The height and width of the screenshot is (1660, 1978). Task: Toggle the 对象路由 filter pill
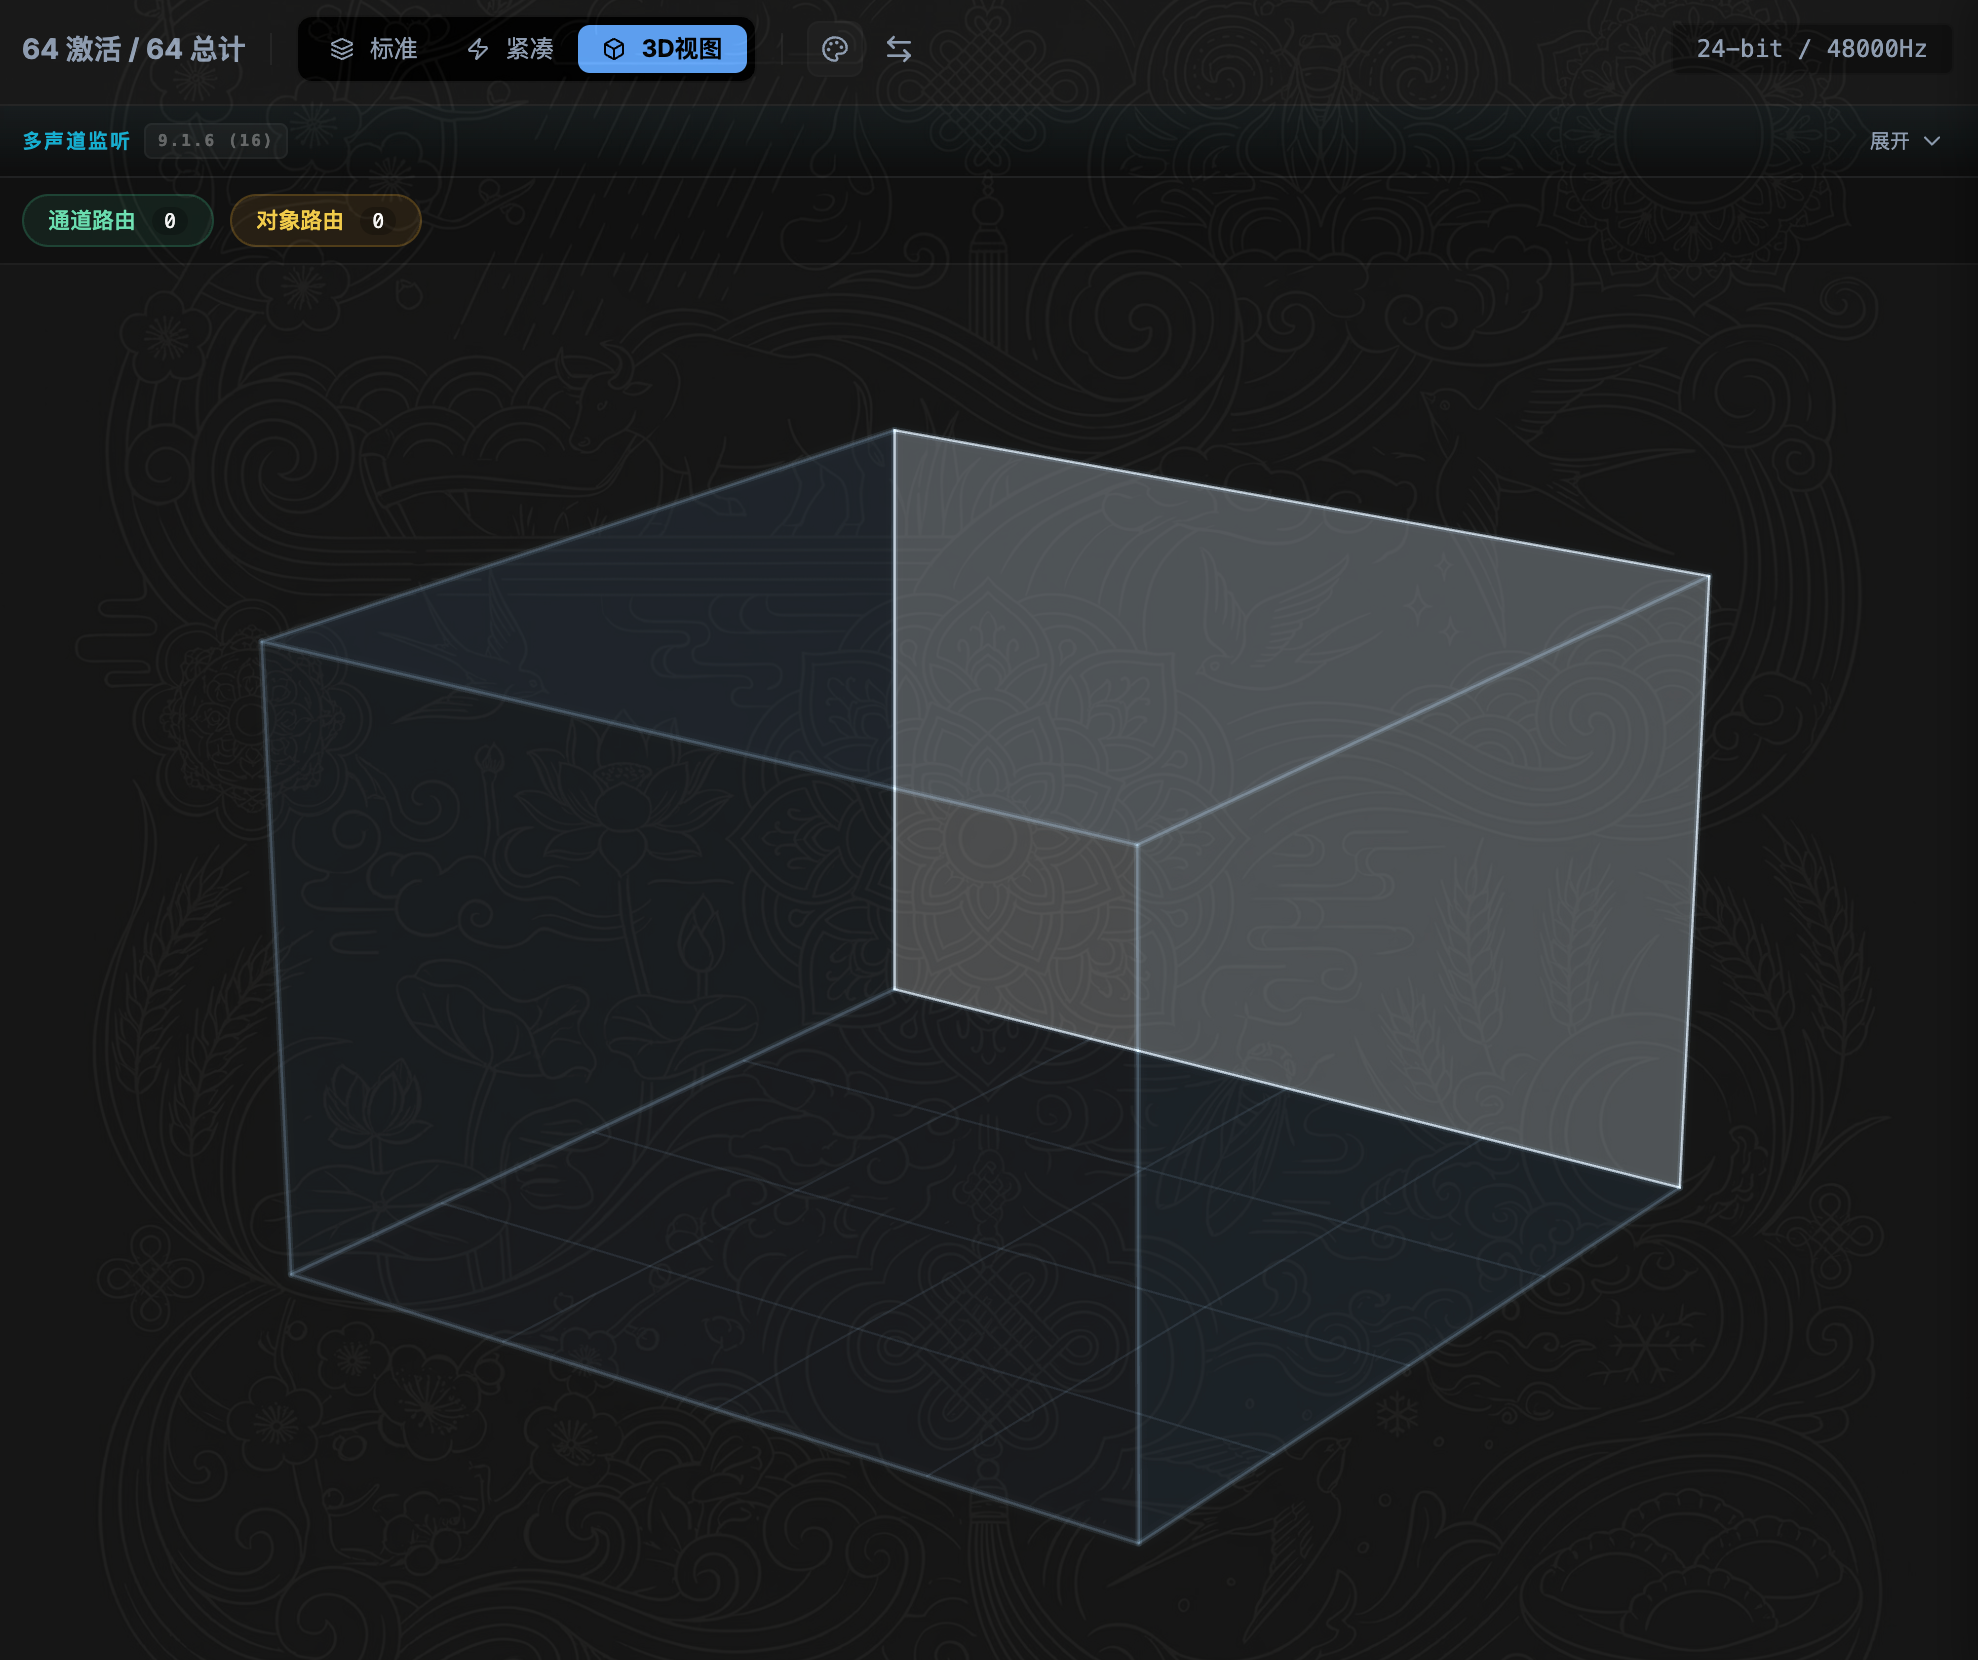326,220
